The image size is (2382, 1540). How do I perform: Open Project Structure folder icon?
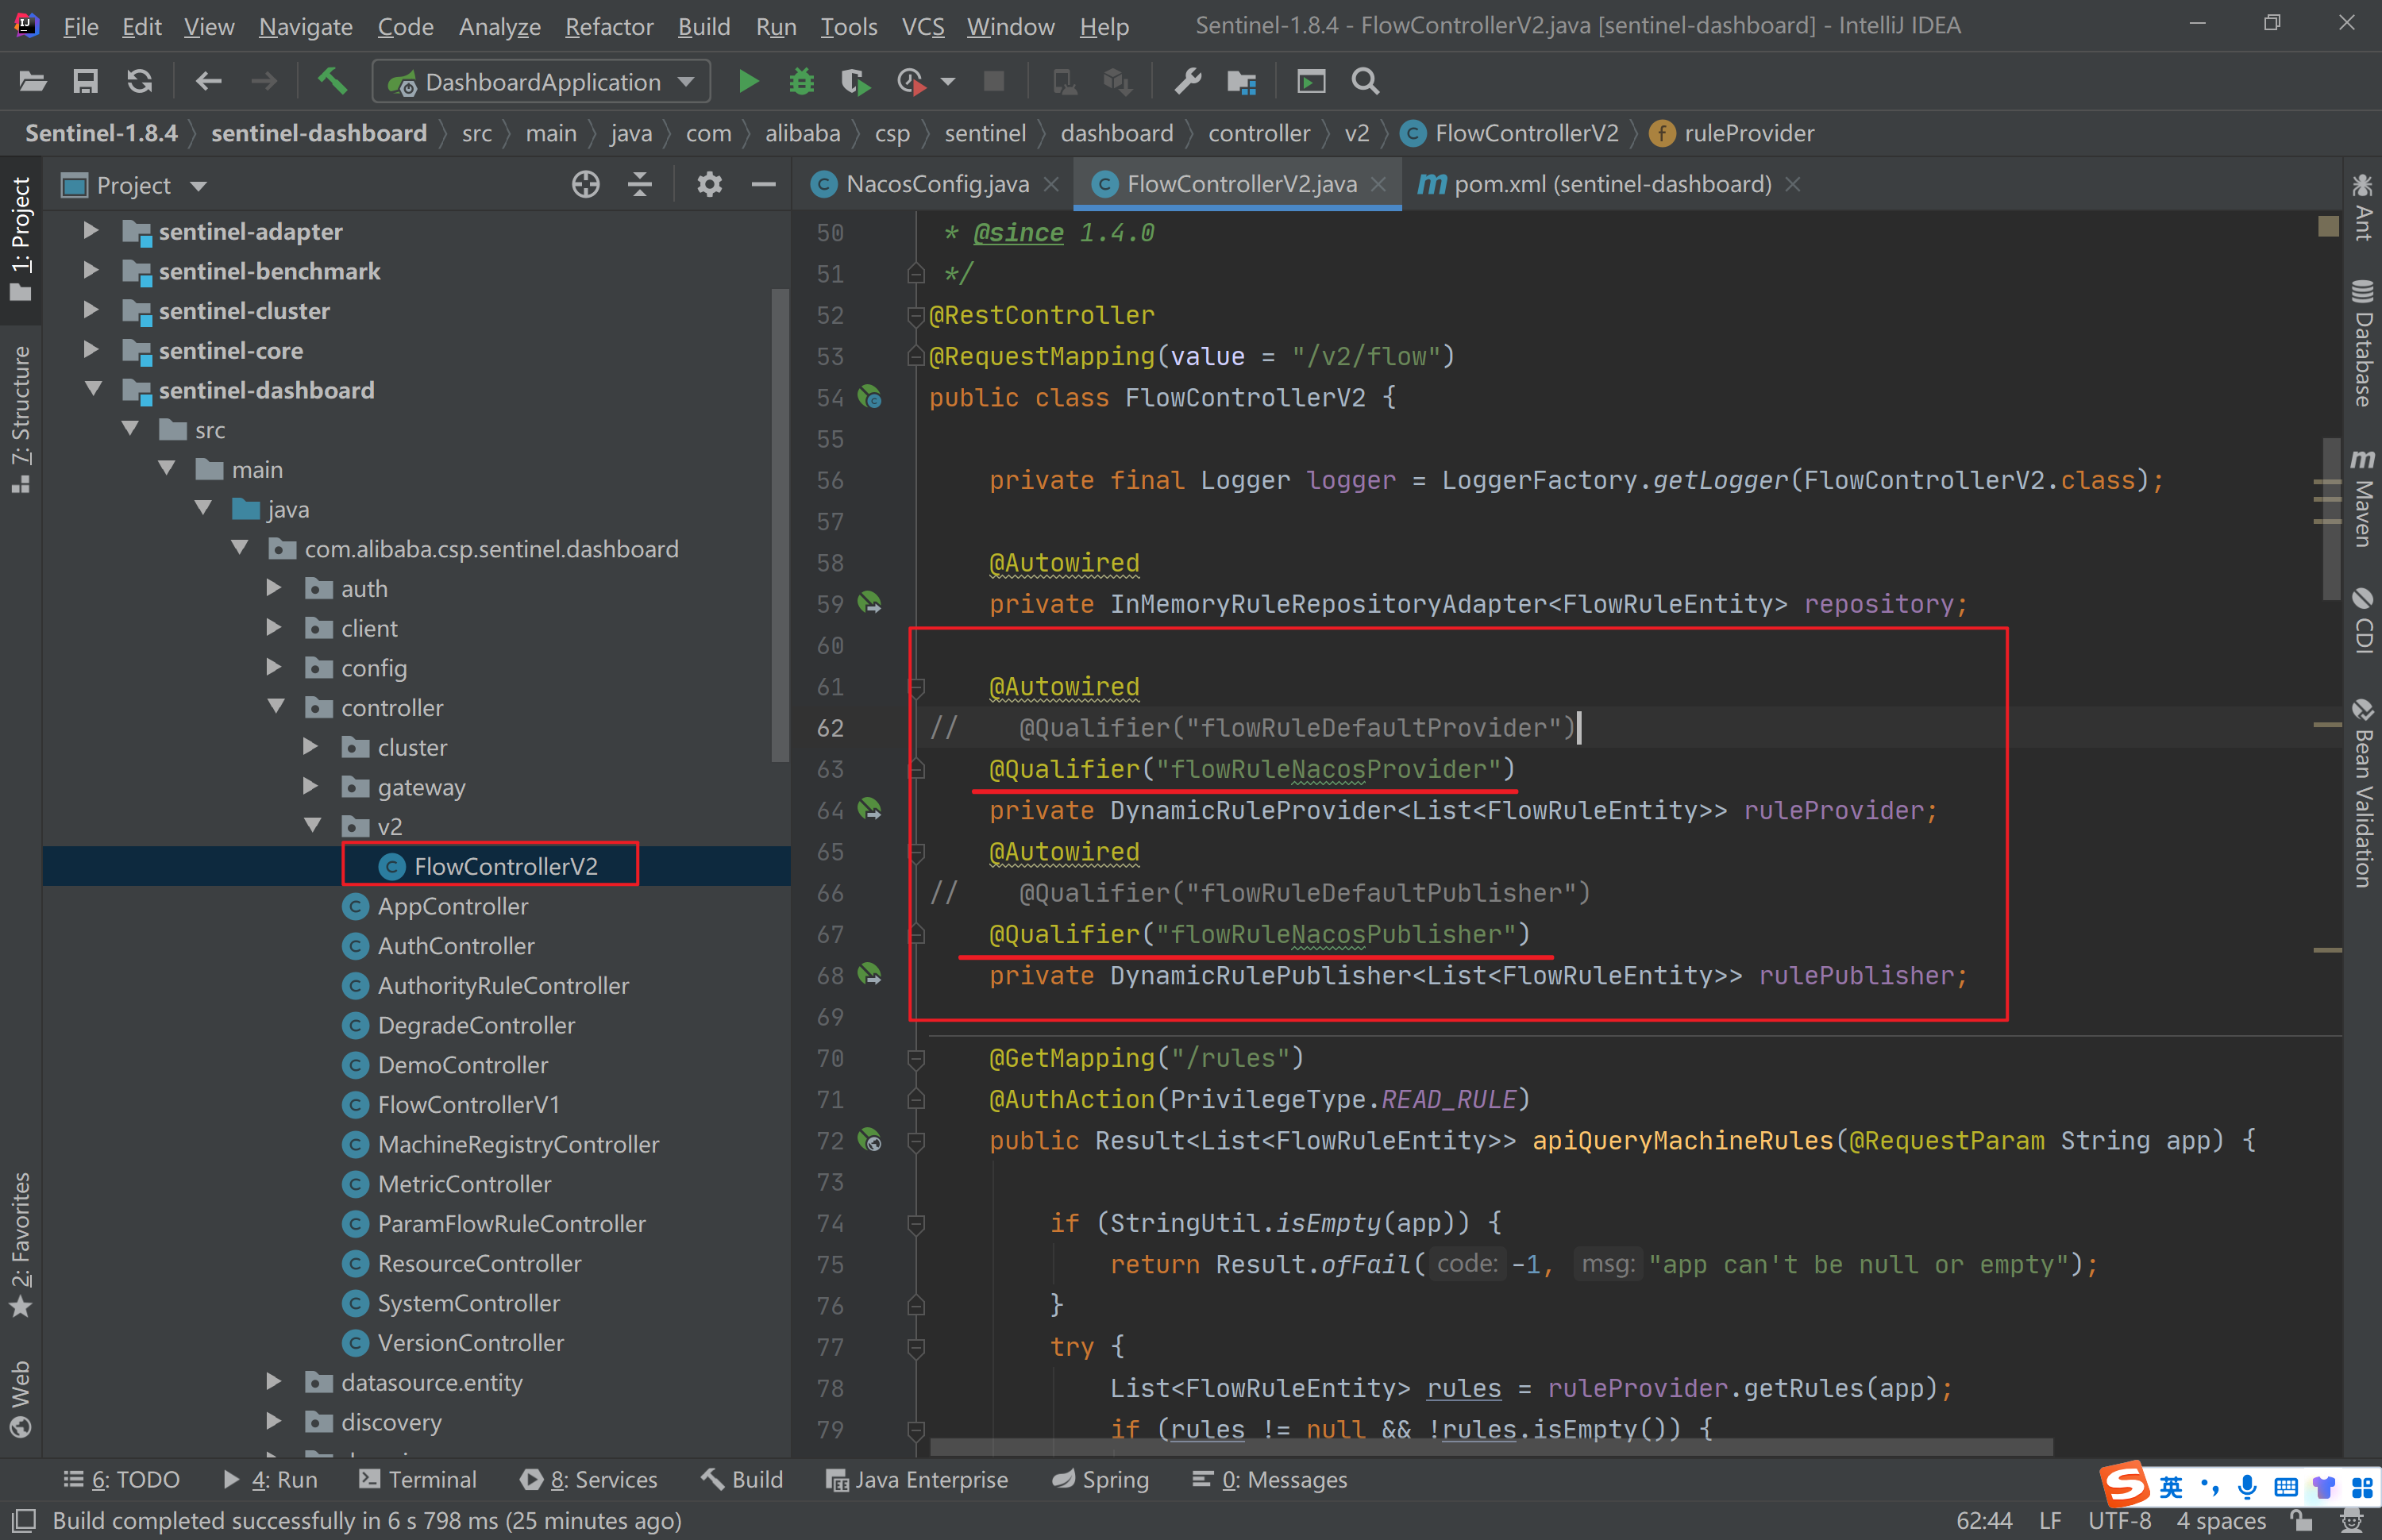[1241, 82]
